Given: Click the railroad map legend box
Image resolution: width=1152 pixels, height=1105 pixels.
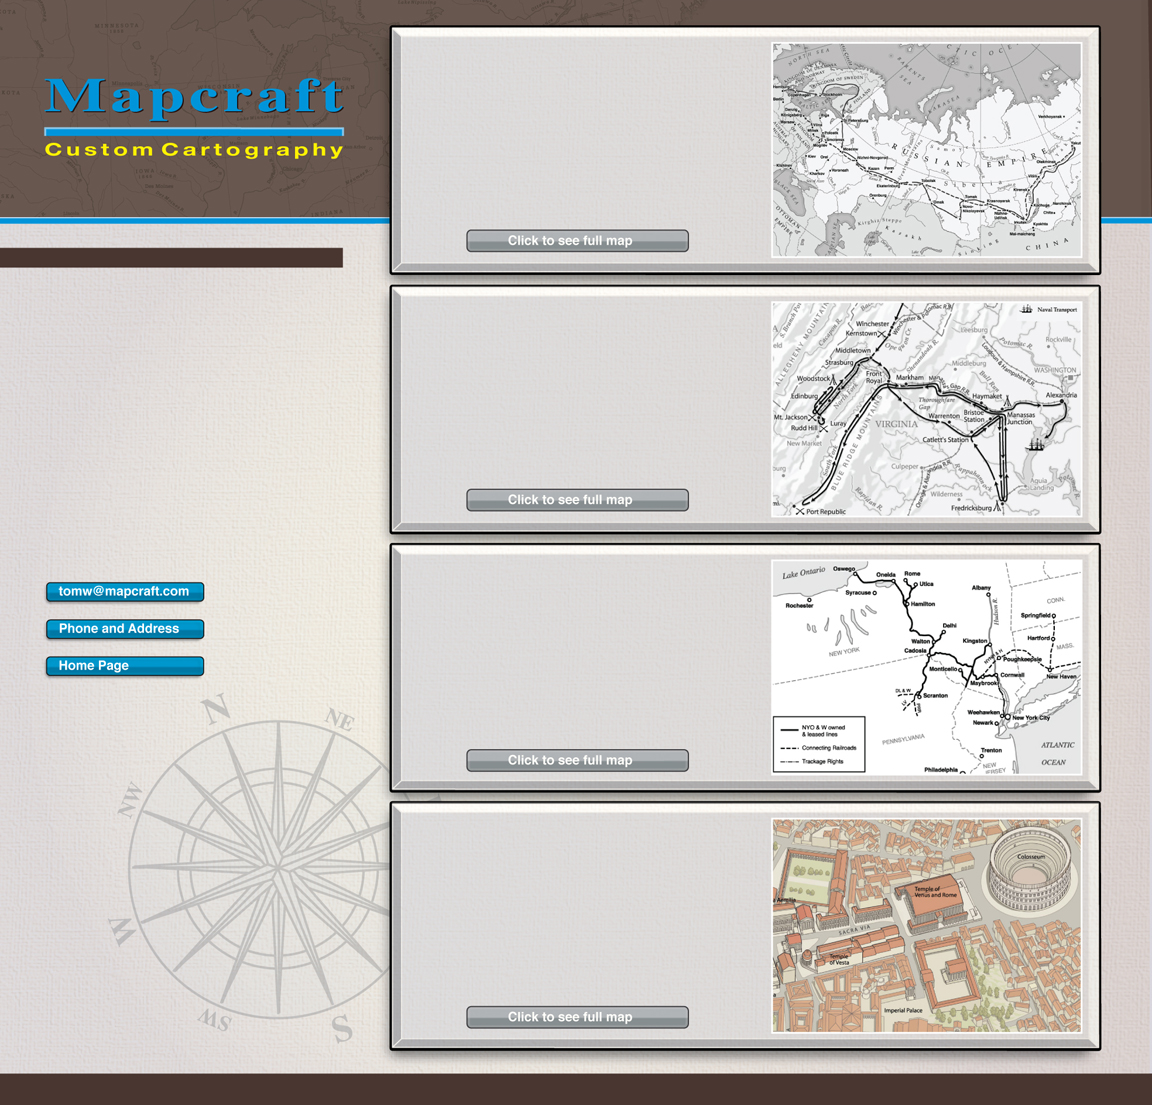Looking at the screenshot, I should tap(819, 745).
